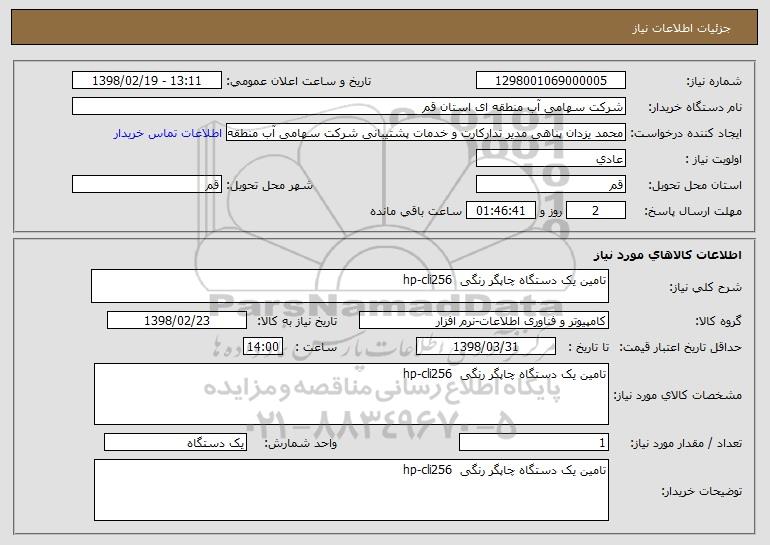Click the remaining time field 01:46:41
The image size is (770, 545).
[500, 210]
